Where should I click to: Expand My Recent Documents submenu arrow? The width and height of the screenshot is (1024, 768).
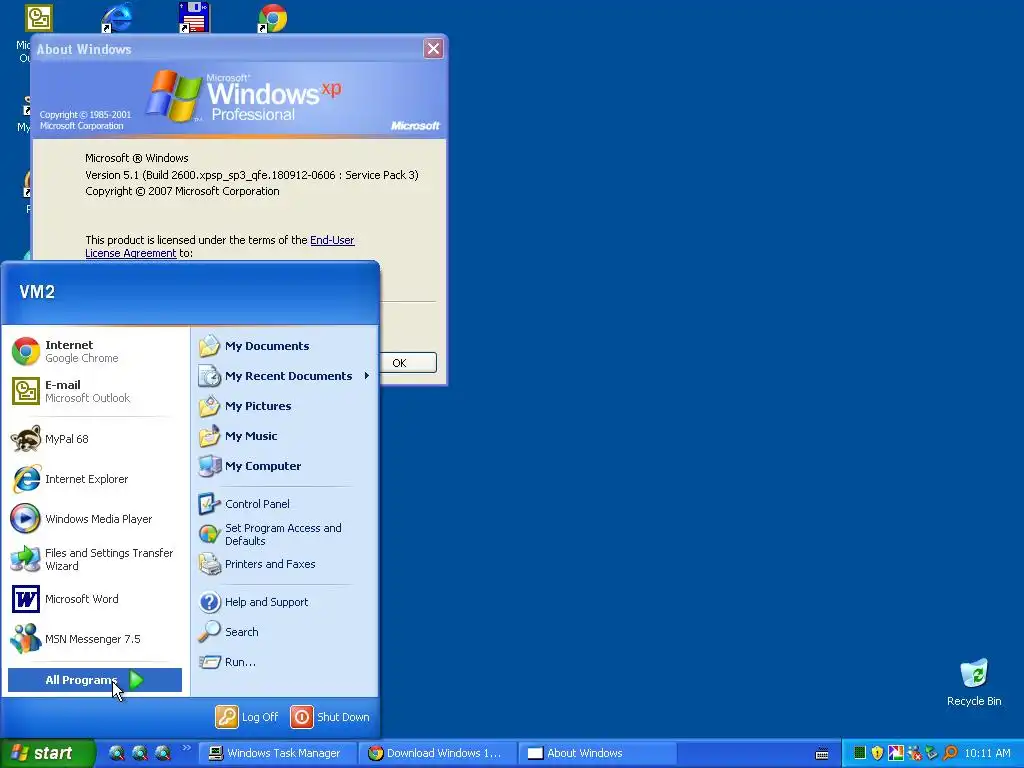(x=366, y=376)
